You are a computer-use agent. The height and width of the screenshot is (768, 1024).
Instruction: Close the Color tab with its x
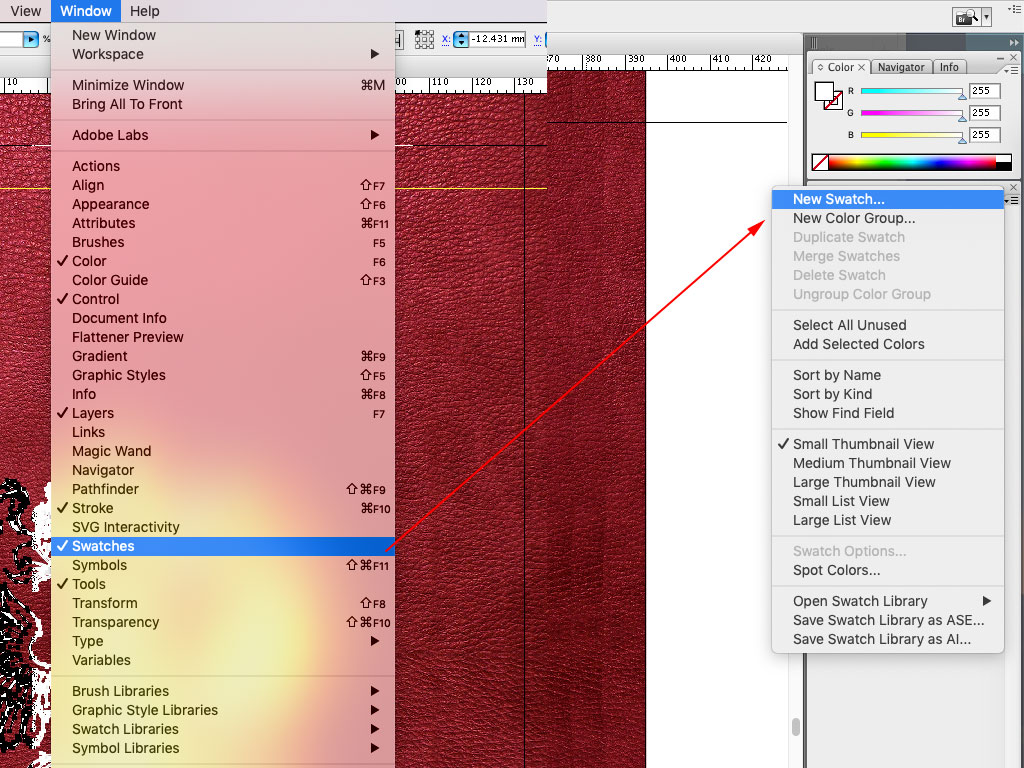(861, 67)
